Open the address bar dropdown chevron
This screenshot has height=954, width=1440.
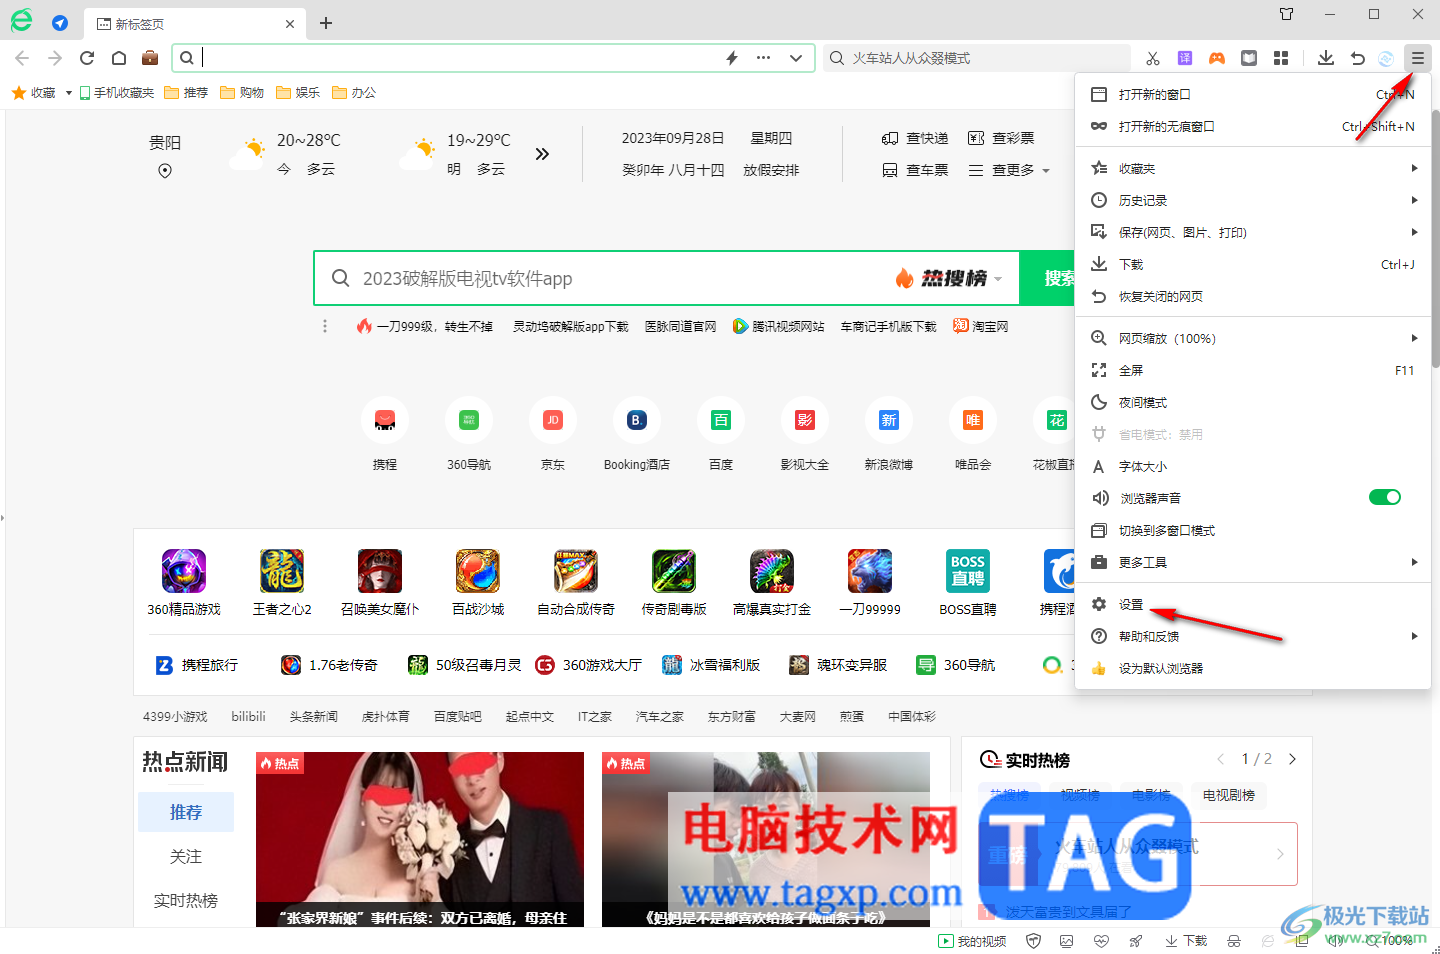tap(796, 58)
